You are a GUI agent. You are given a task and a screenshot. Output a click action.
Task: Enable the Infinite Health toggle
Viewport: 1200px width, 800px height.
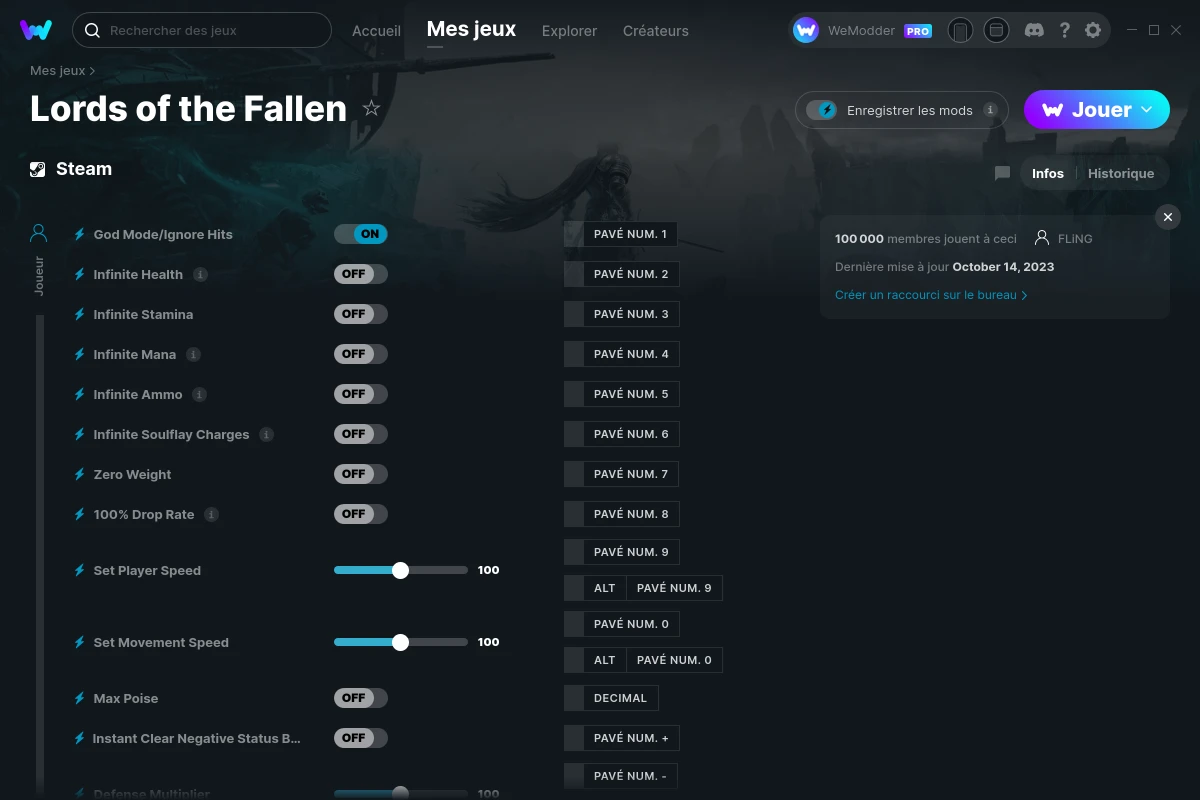pos(360,274)
